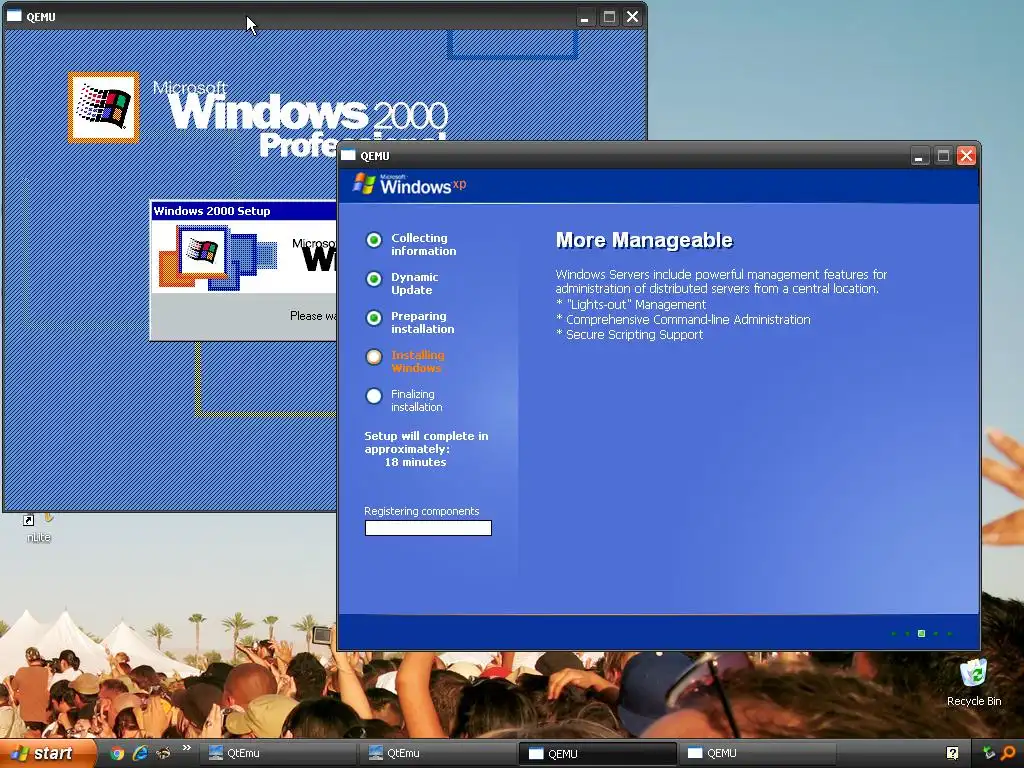Select the non-highlighted QEMU taskbar button
Image resolution: width=1024 pixels, height=768 pixels.
[757, 753]
